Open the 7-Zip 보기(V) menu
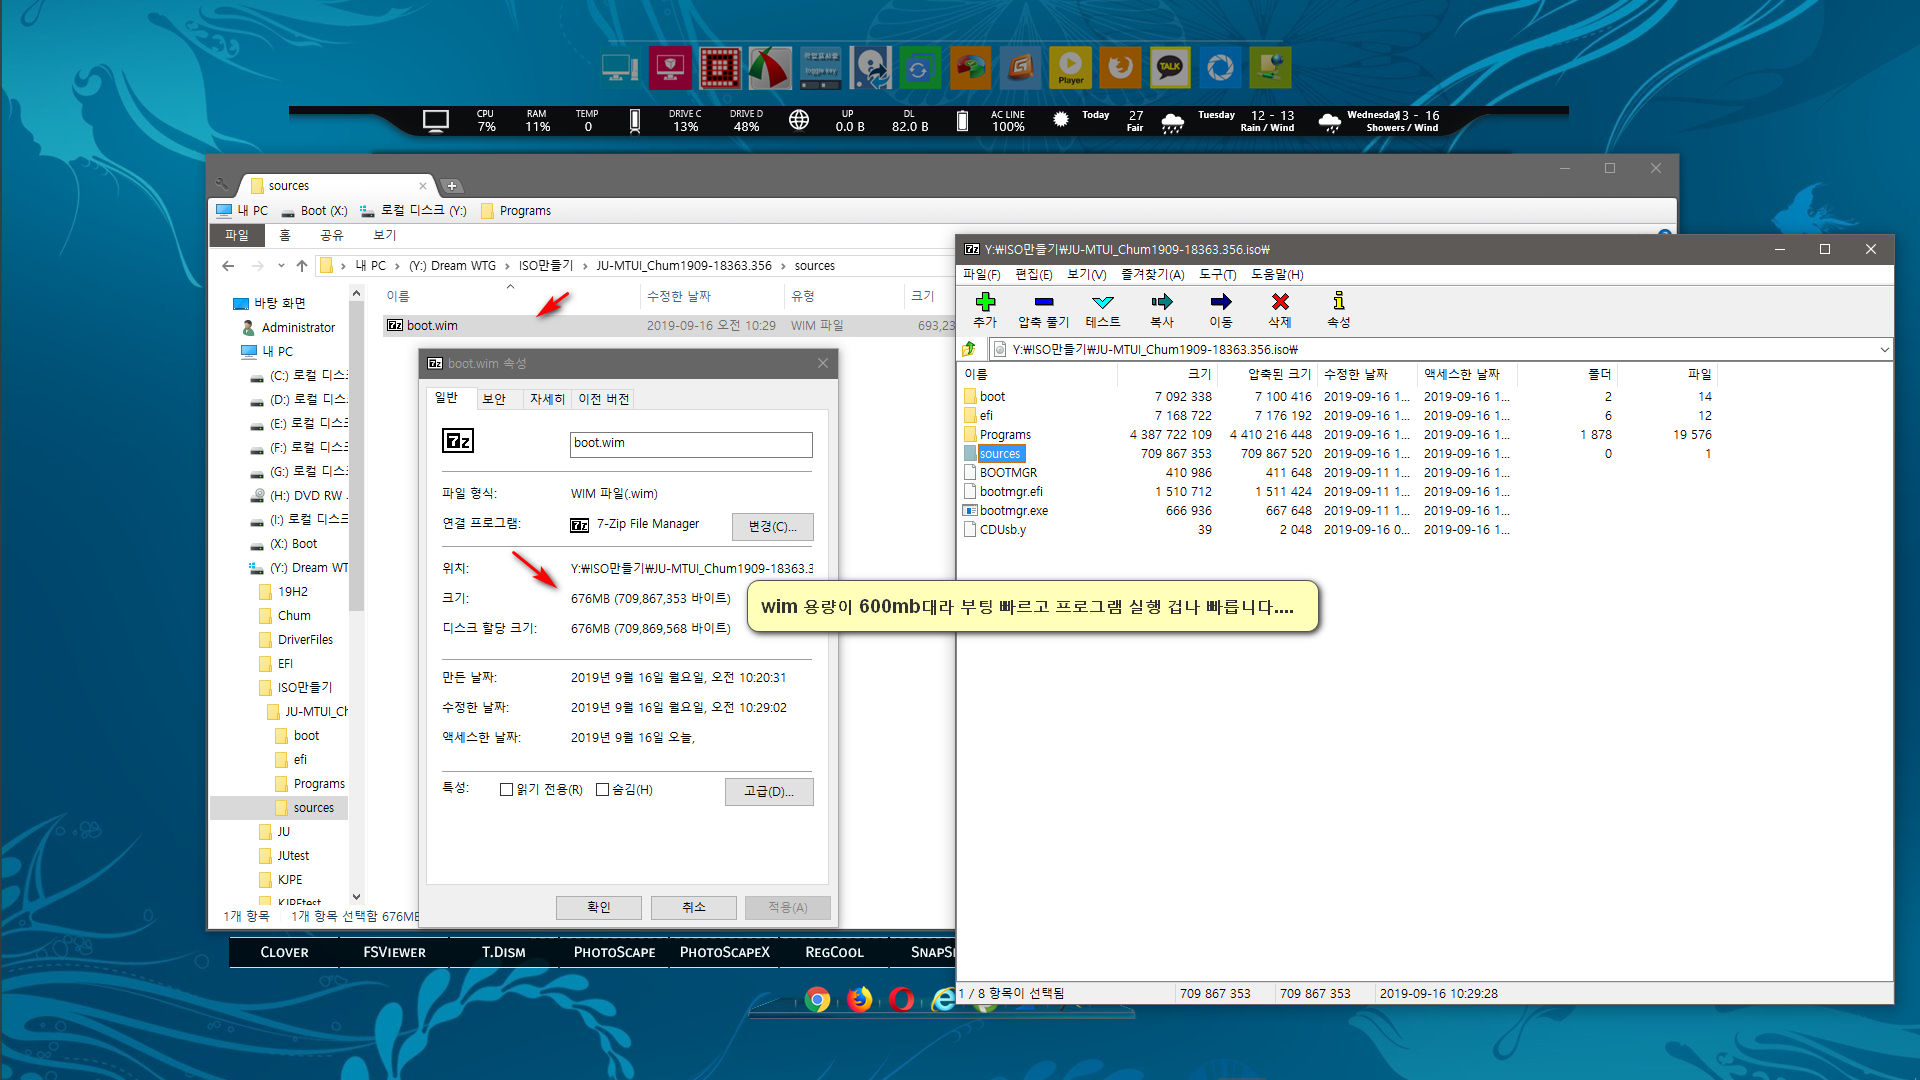The image size is (1920, 1080). 1086,275
